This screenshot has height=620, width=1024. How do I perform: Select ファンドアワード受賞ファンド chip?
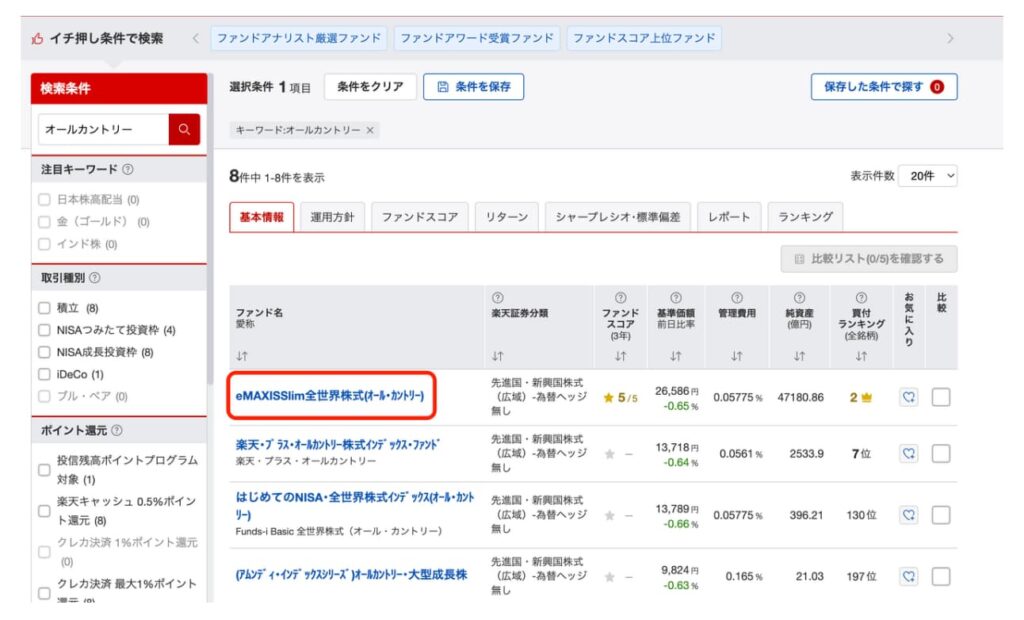click(477, 38)
